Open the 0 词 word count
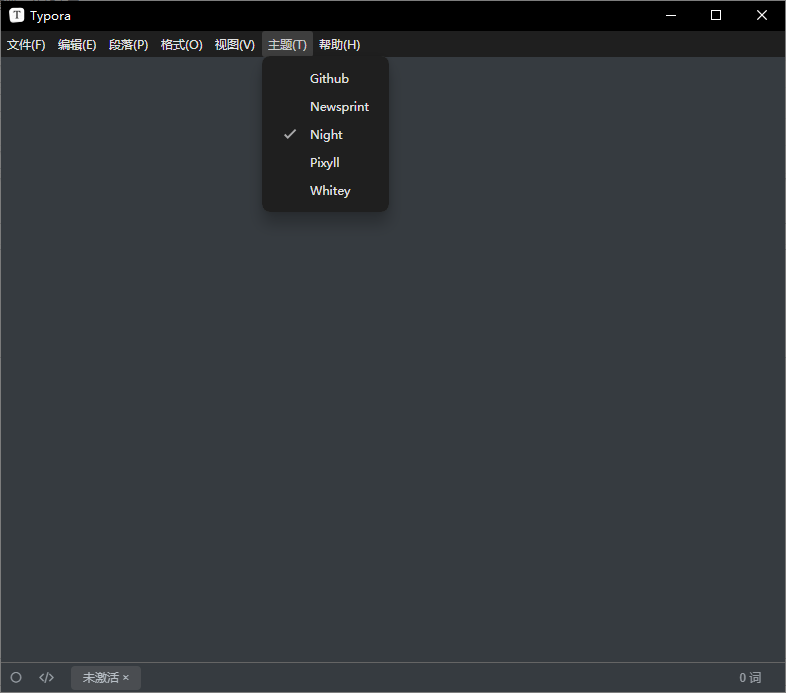 tap(750, 678)
